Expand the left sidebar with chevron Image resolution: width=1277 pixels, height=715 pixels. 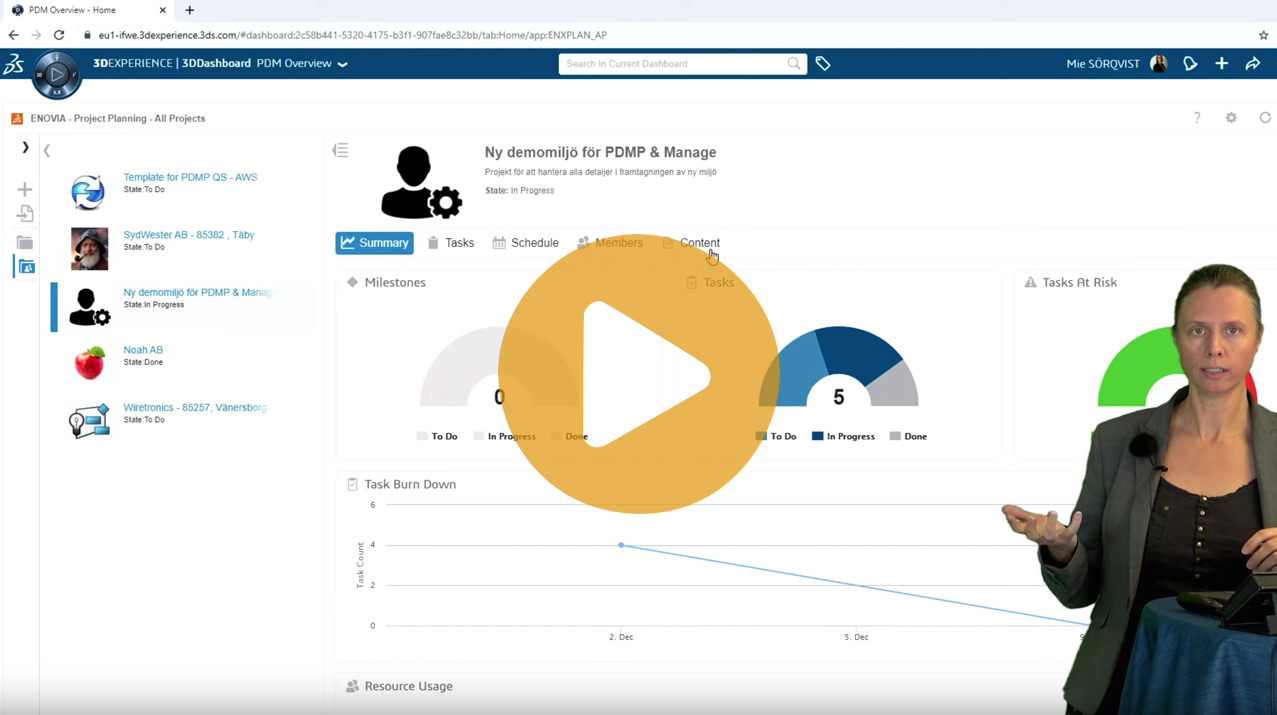click(x=25, y=148)
